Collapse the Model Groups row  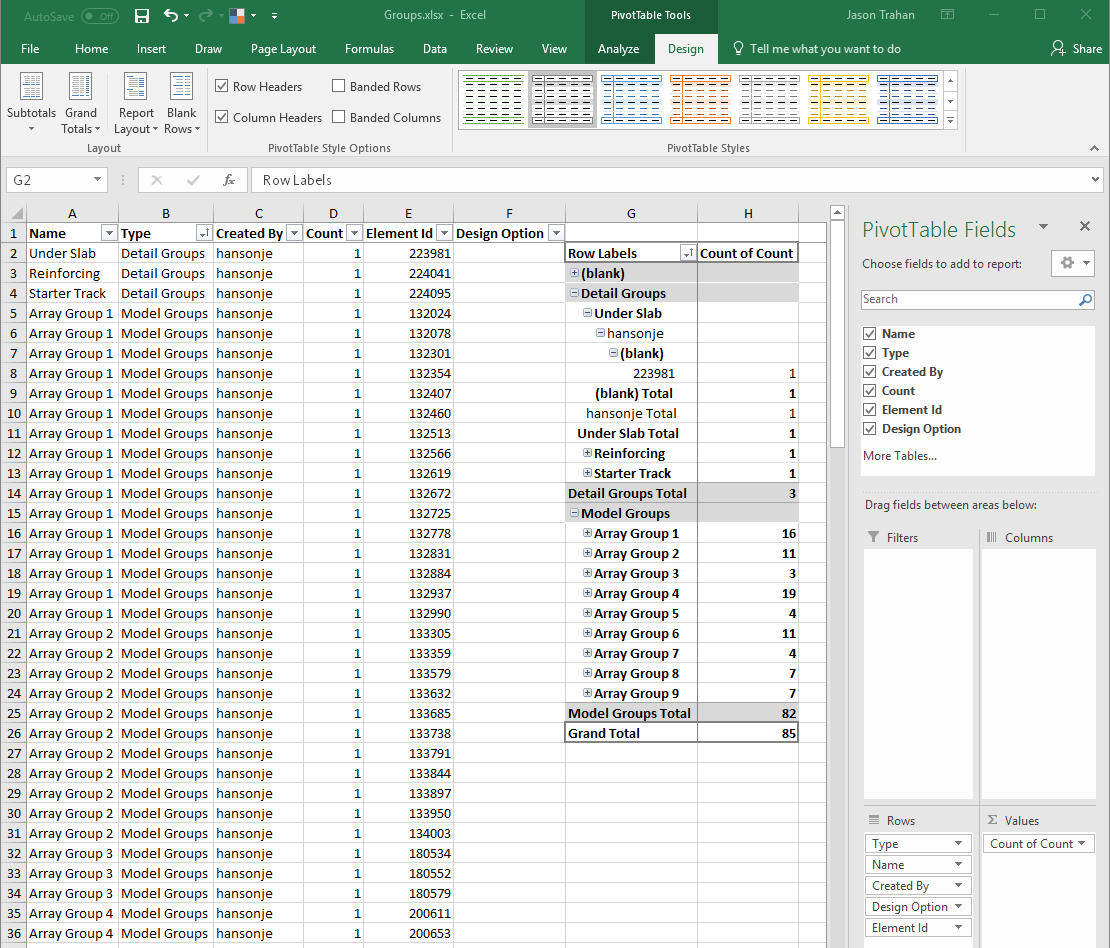coord(574,514)
